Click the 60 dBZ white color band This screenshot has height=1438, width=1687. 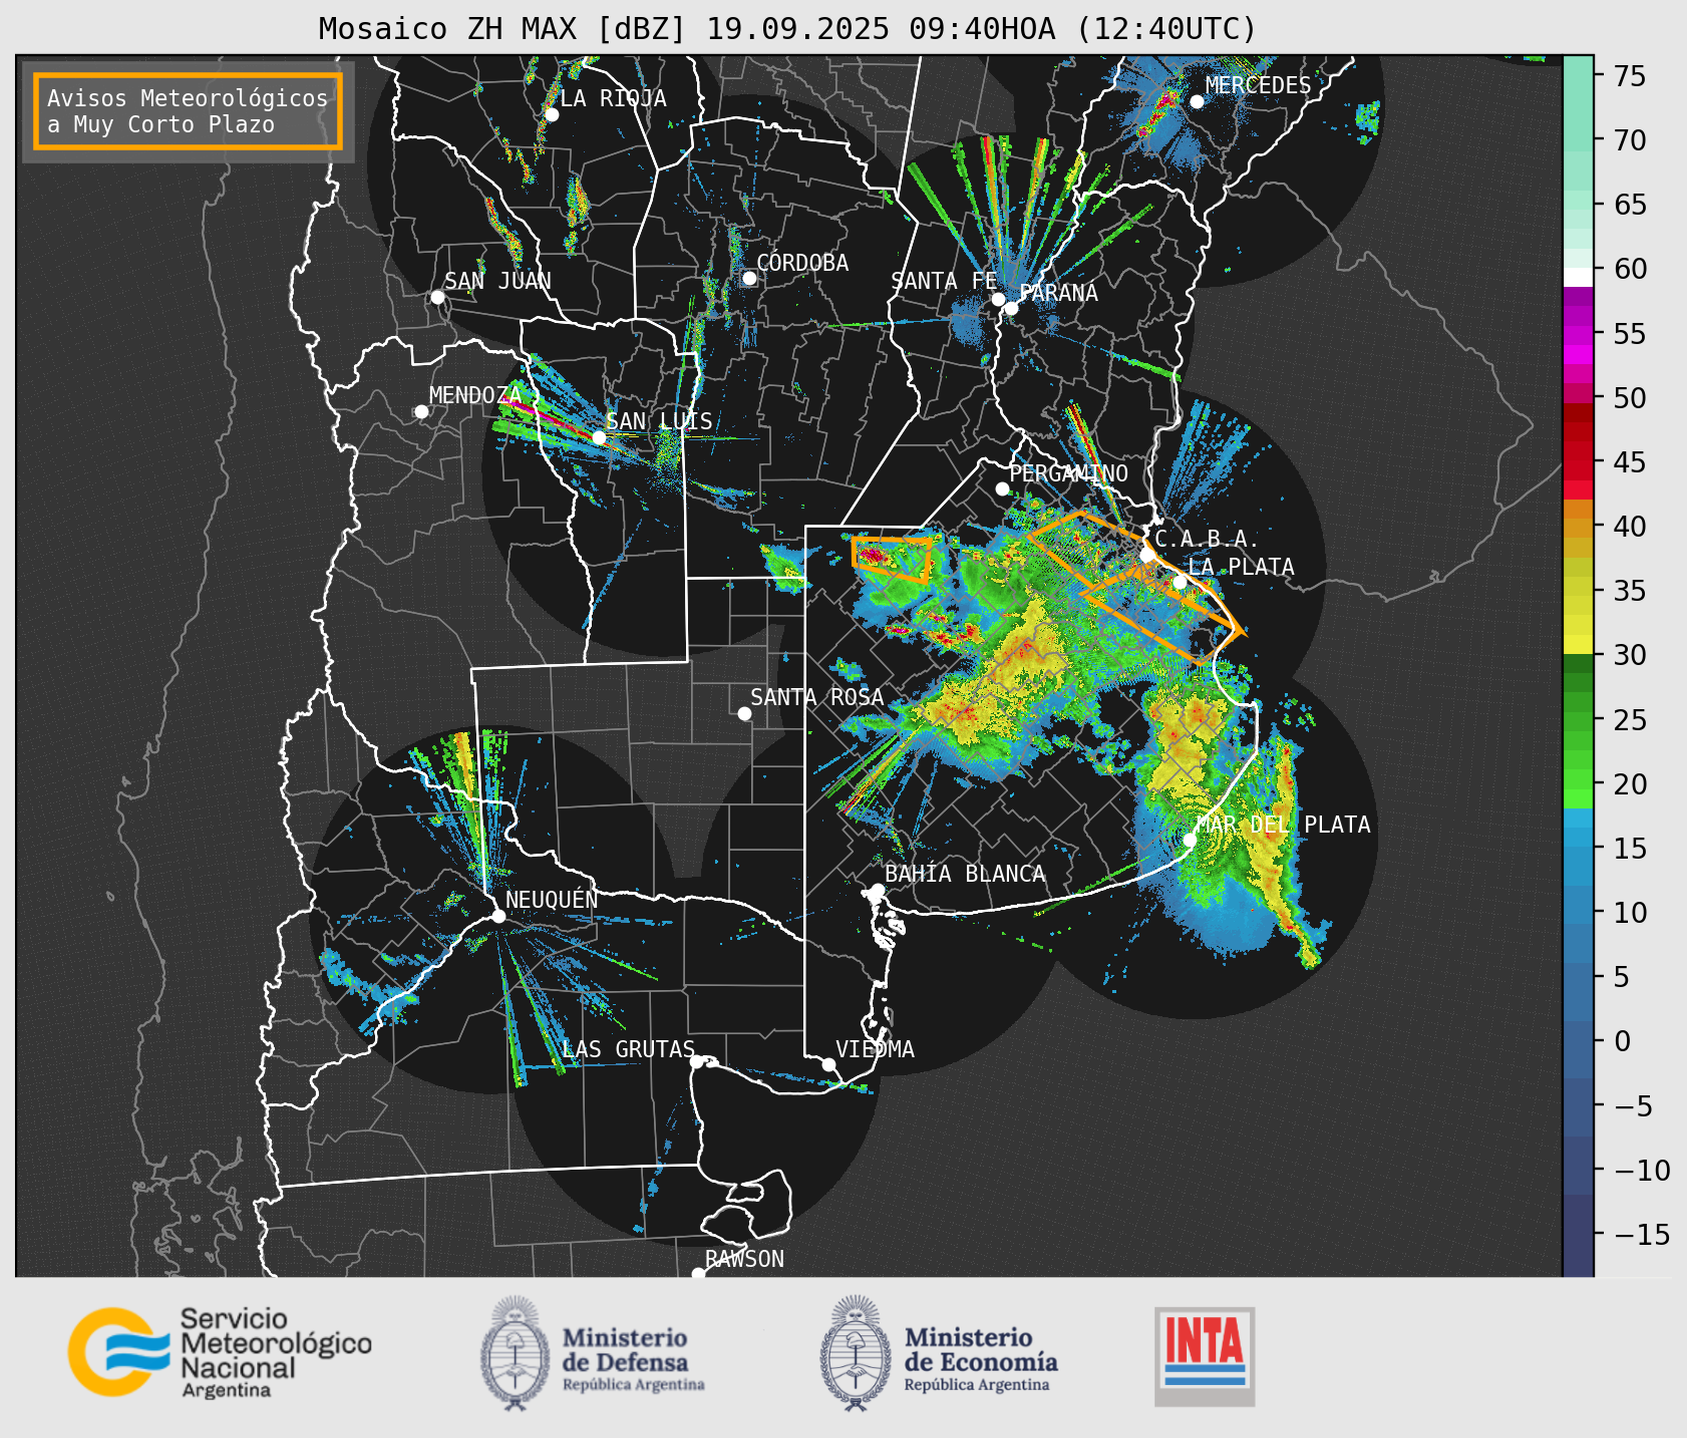pyautogui.click(x=1578, y=277)
